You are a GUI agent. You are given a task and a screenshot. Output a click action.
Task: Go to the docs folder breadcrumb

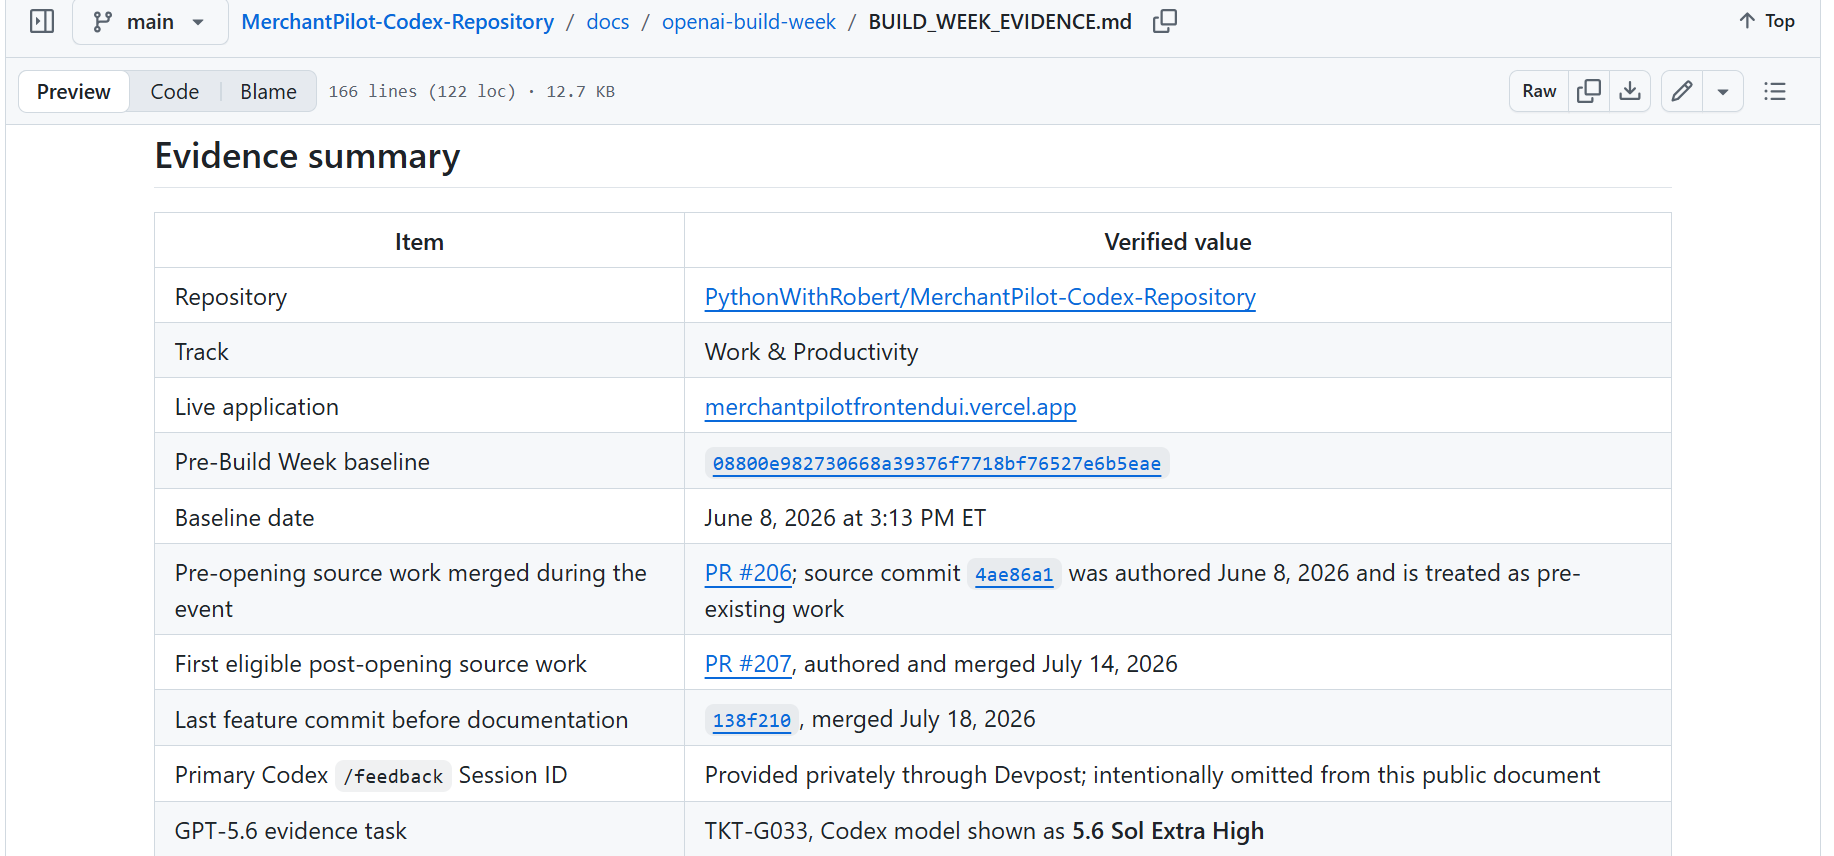tap(608, 21)
